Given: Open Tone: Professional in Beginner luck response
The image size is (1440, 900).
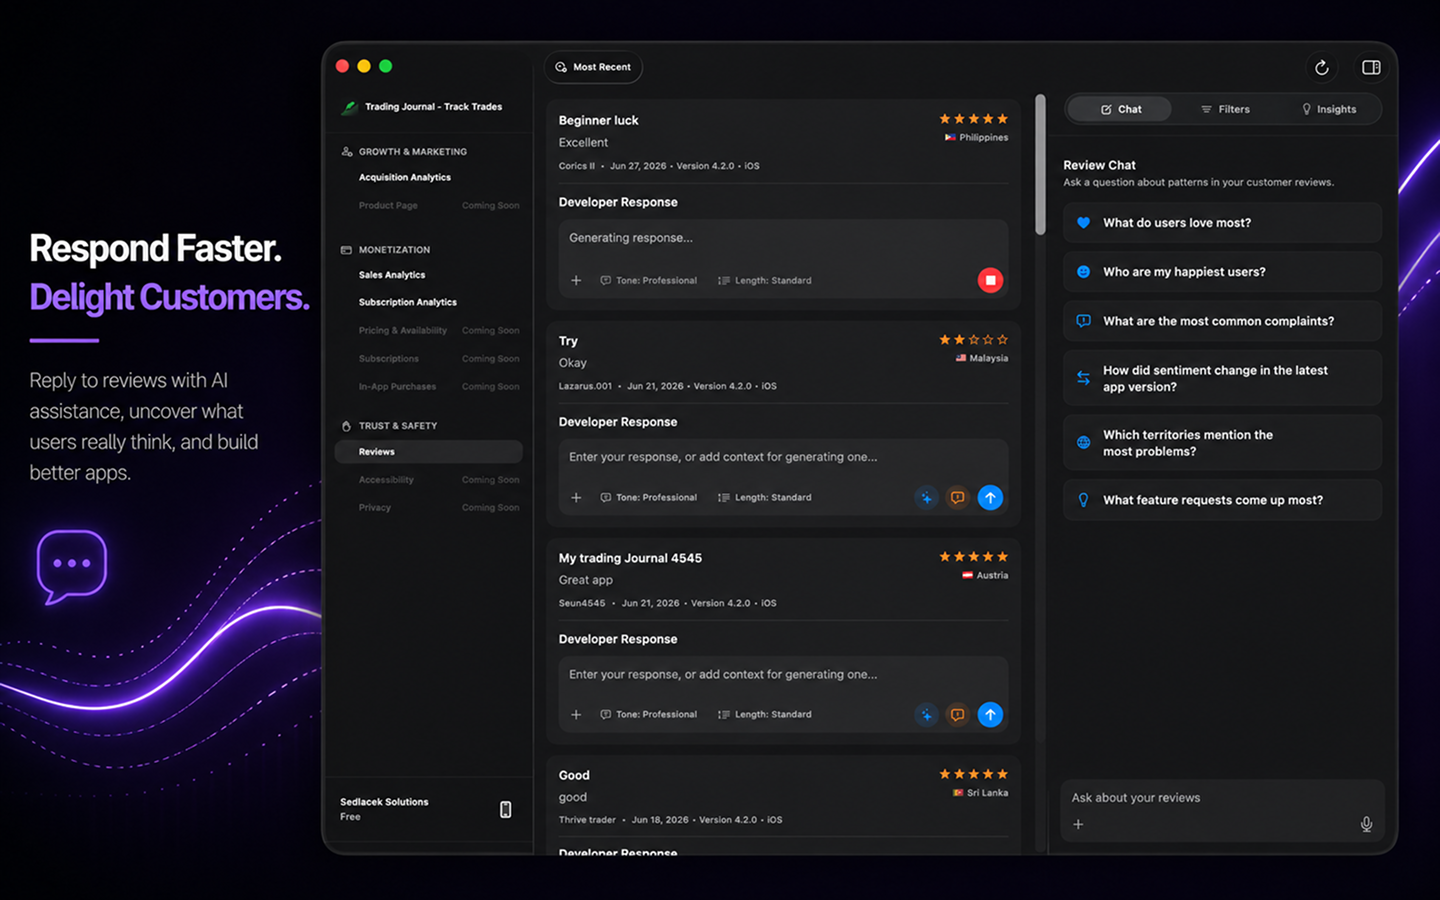Looking at the screenshot, I should coord(648,280).
